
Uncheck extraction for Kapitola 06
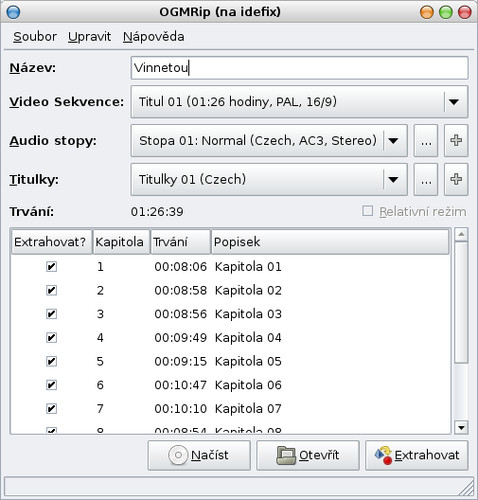tap(51, 385)
